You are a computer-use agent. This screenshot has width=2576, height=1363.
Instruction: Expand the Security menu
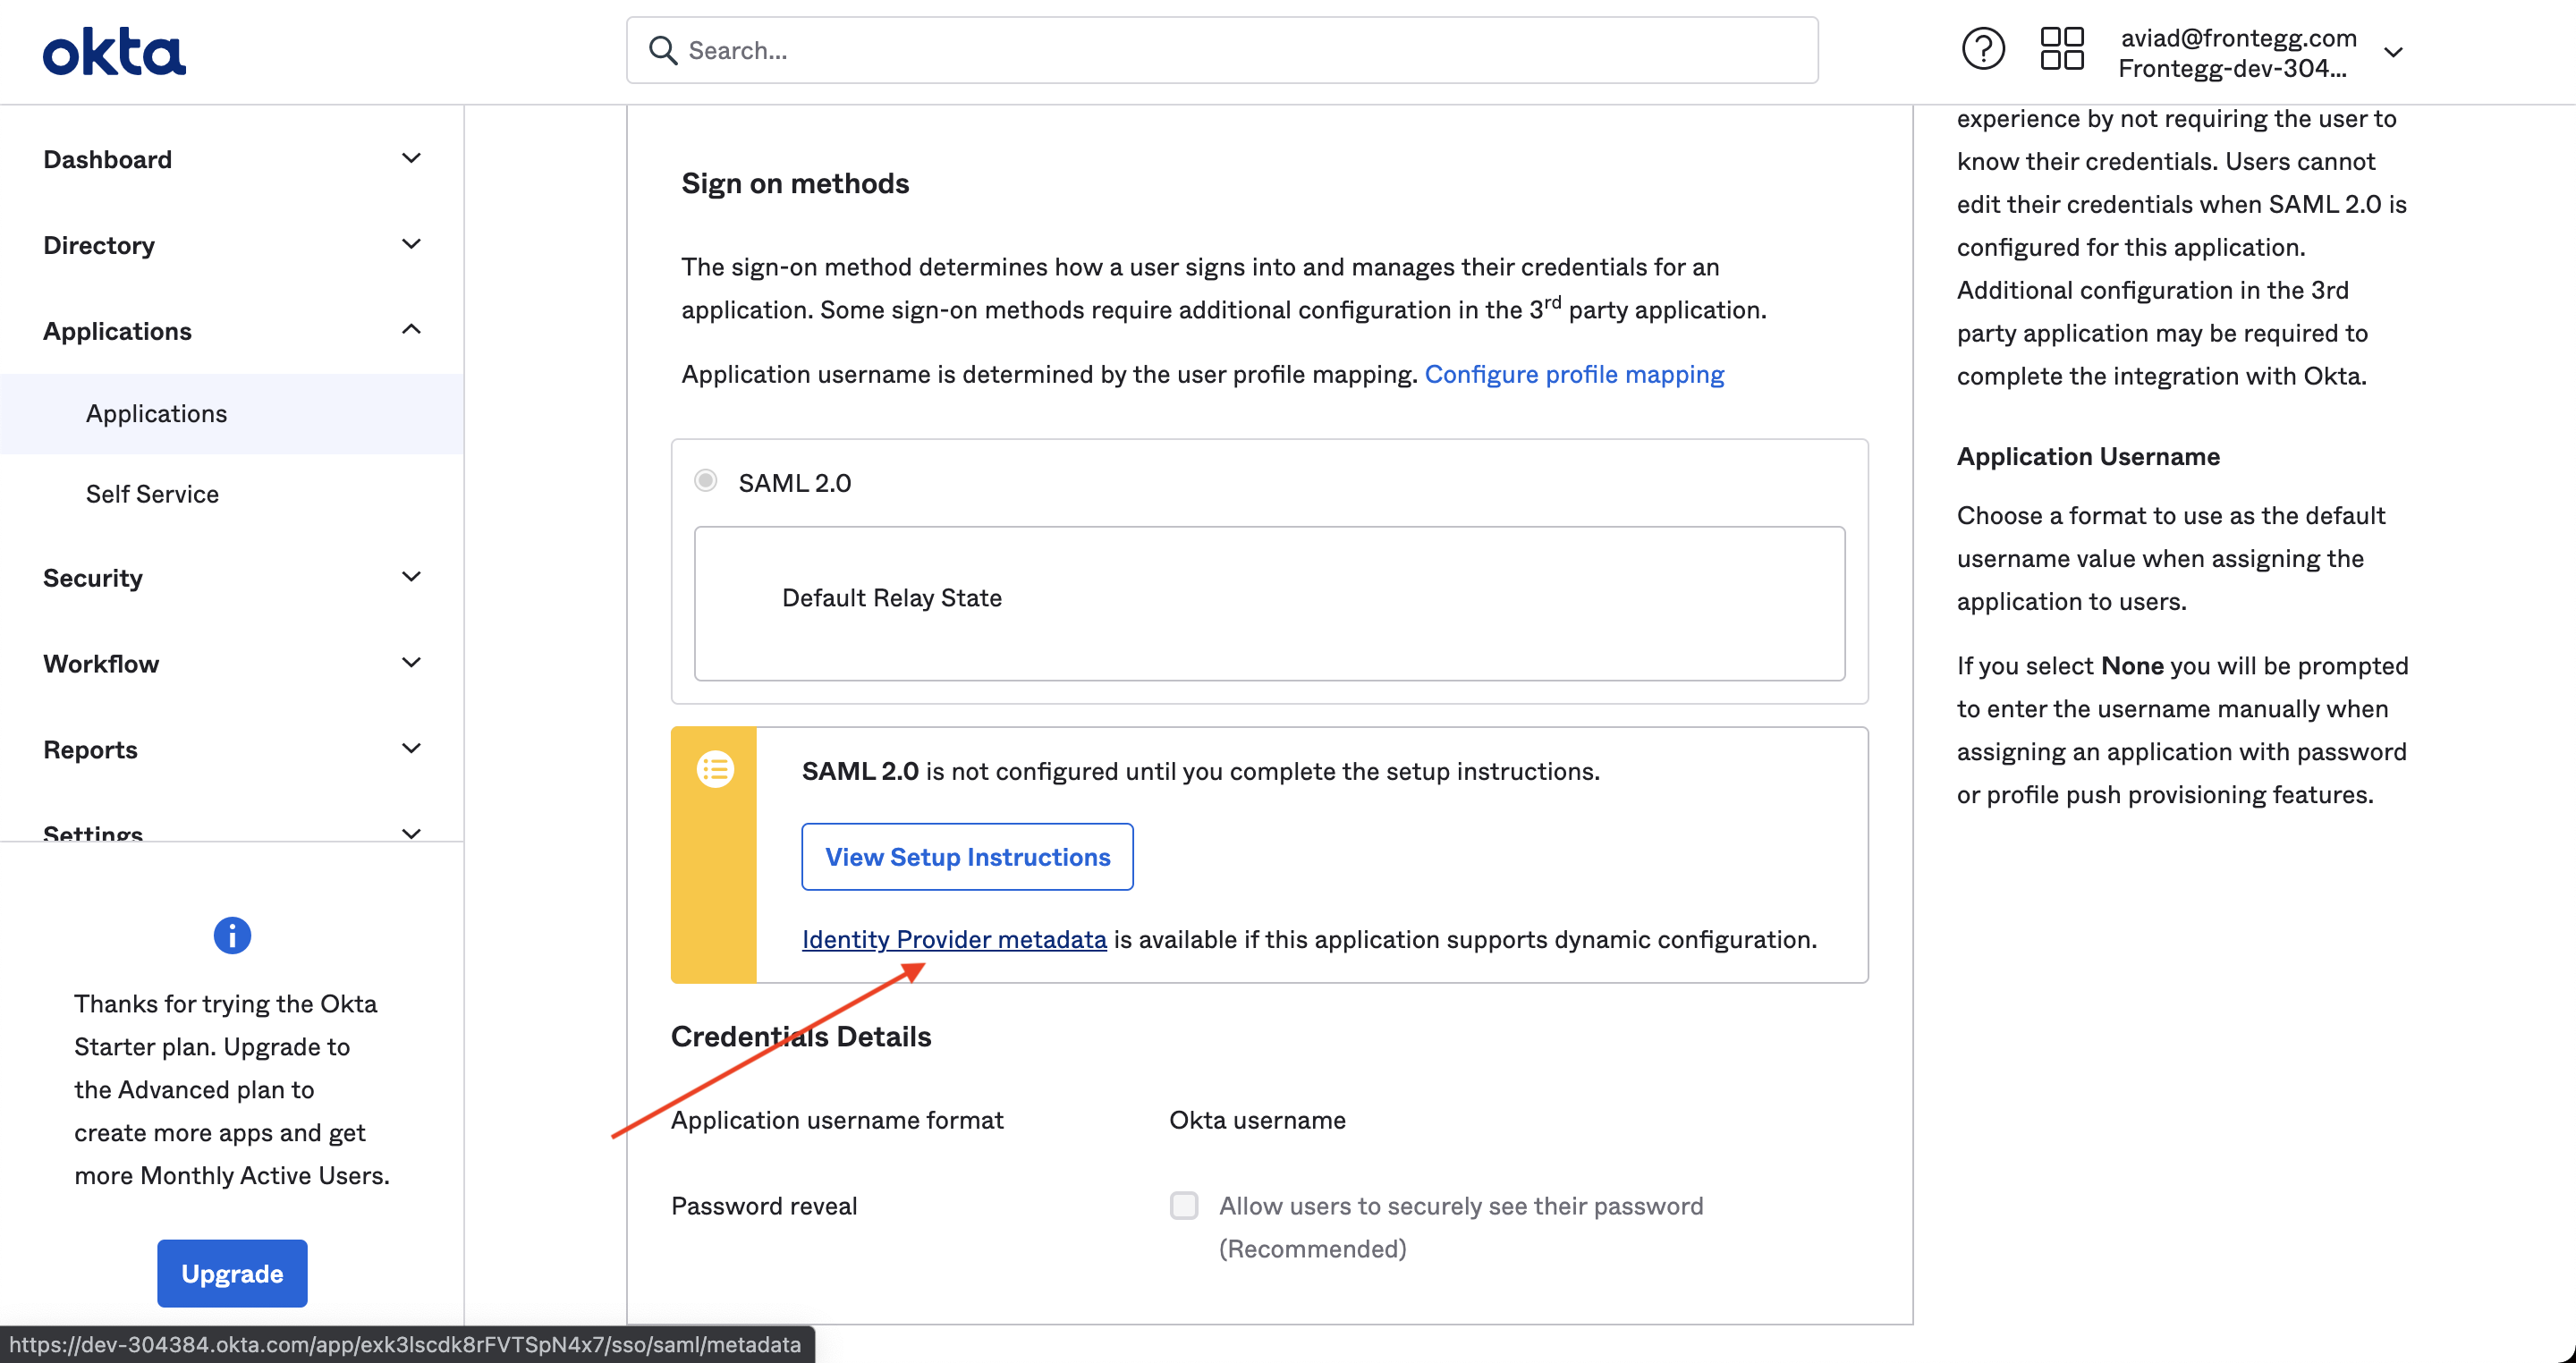click(x=411, y=577)
